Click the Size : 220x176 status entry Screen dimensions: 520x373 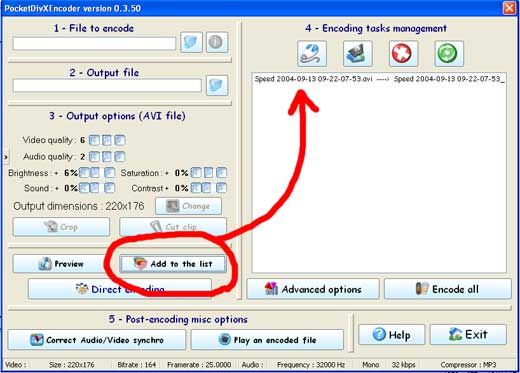[72, 365]
